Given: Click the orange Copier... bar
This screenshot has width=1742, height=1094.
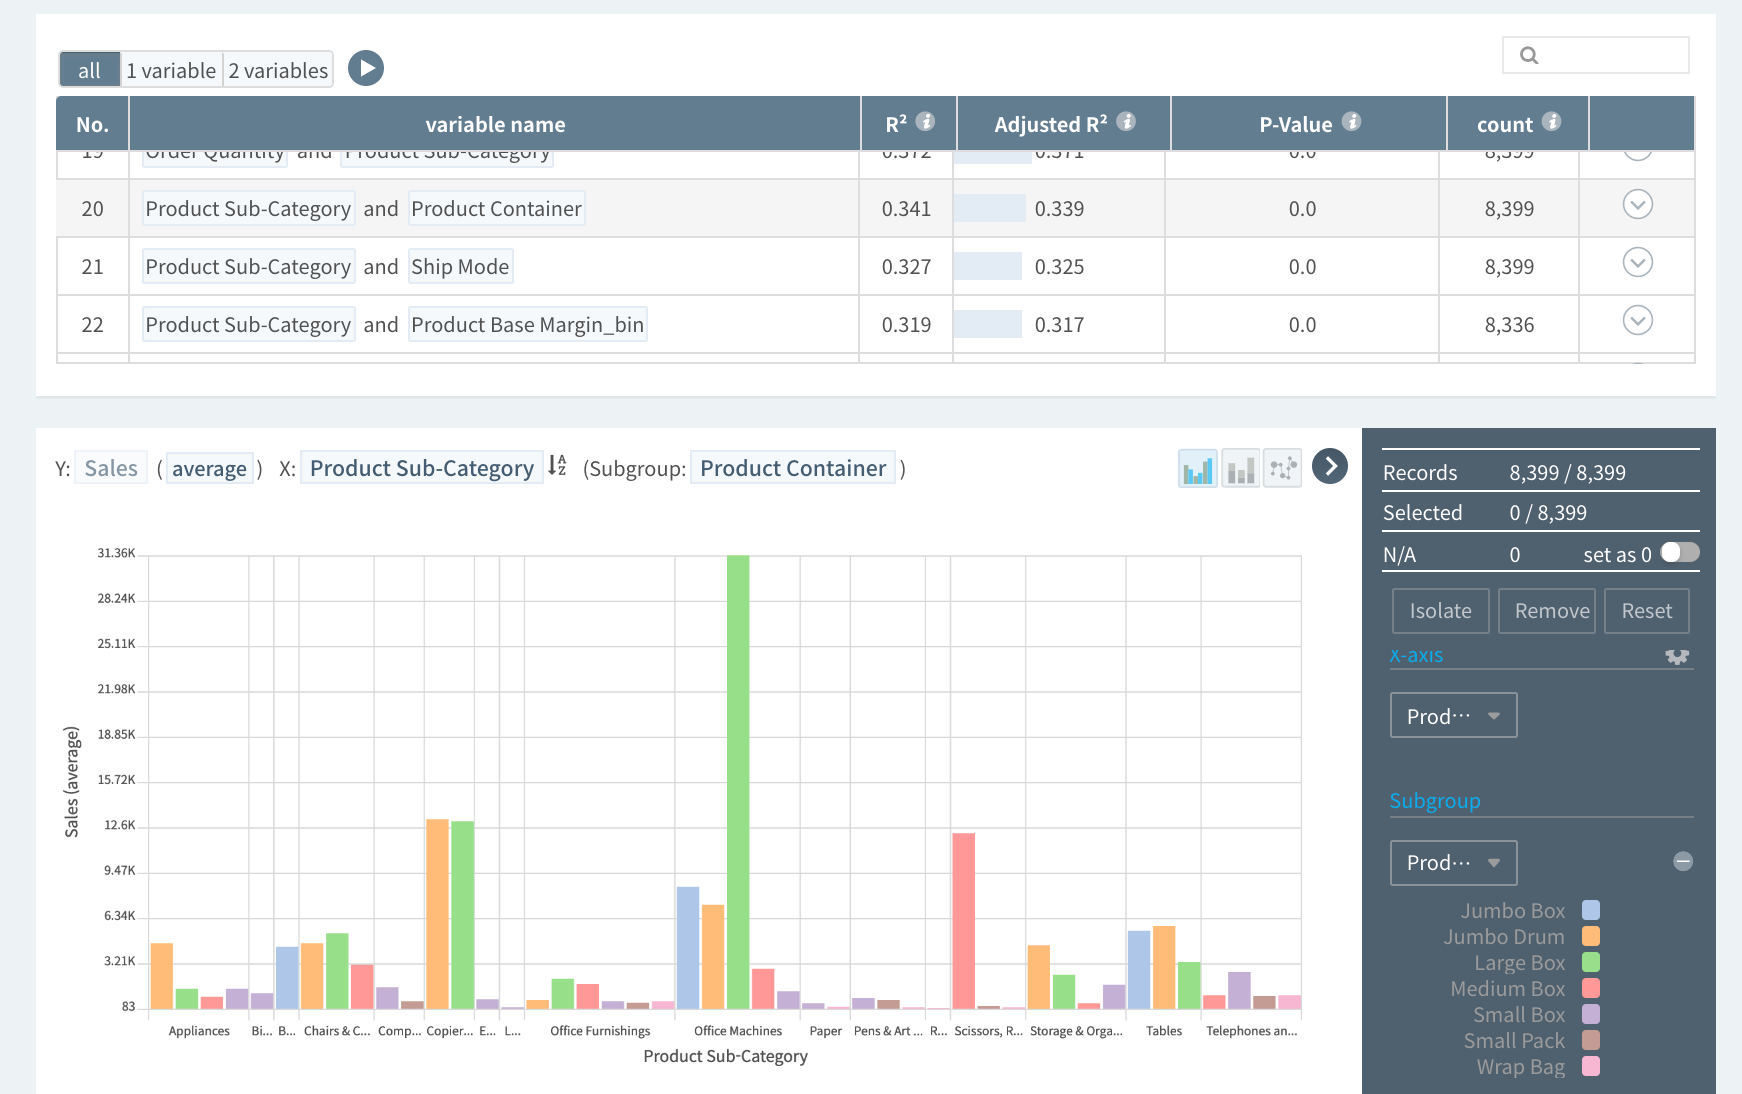Looking at the screenshot, I should 437,914.
